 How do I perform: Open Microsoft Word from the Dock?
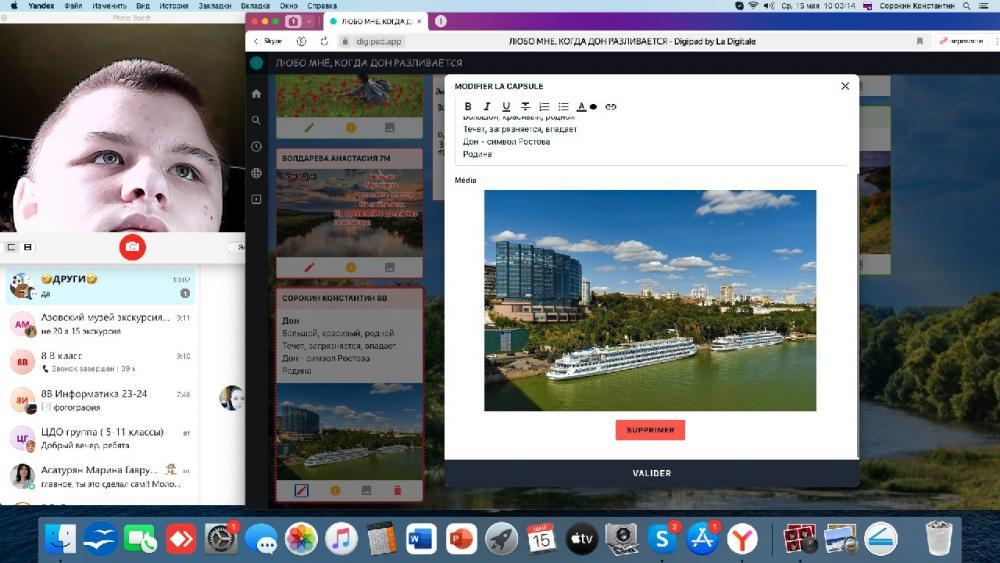(x=421, y=539)
